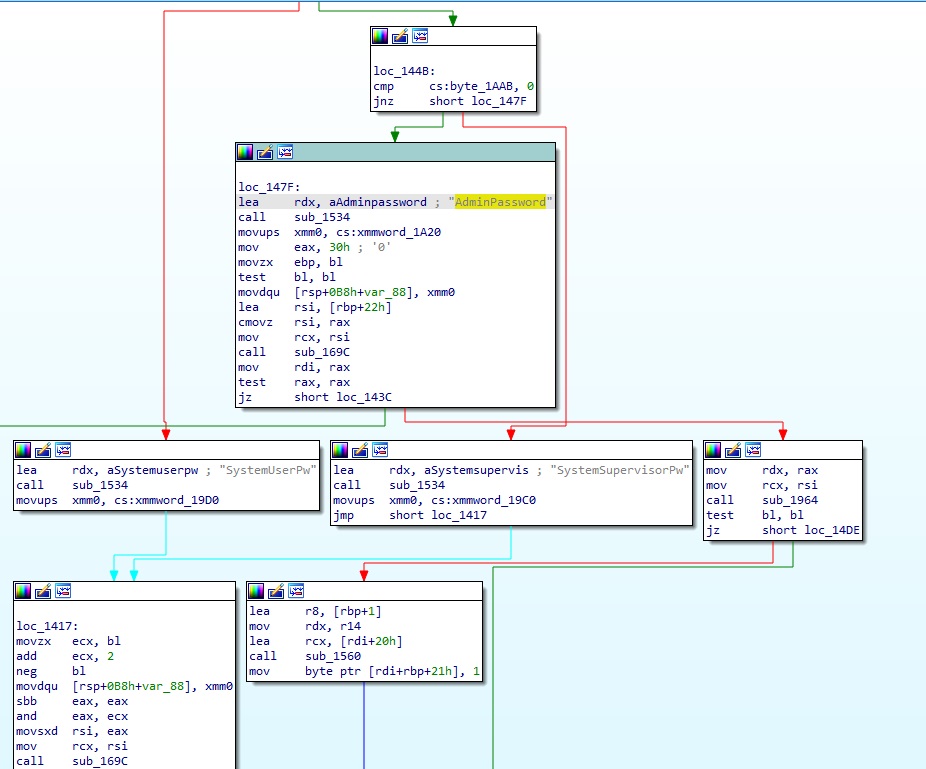Click the group nodes icon on loc_147F block
The image size is (926, 769).
click(285, 152)
